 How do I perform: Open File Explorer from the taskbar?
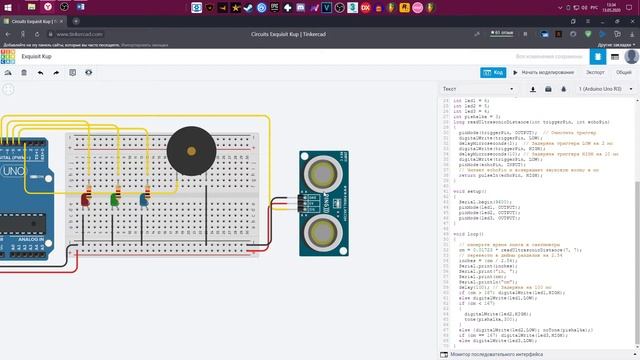[x=31, y=7]
